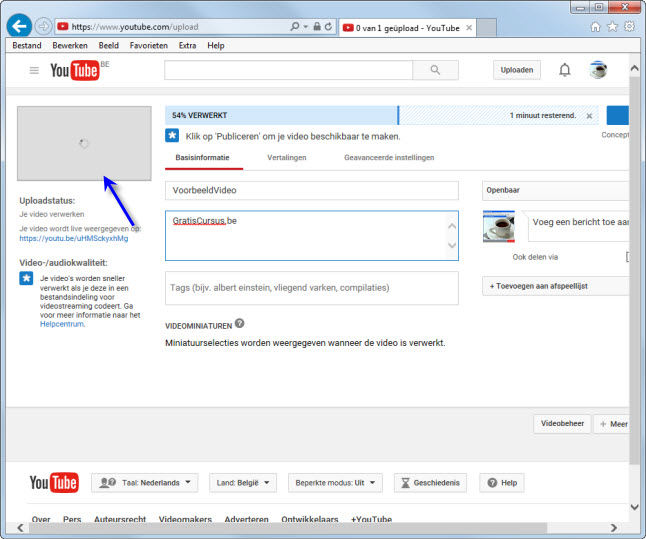Open the Bewerken menu

pyautogui.click(x=70, y=46)
